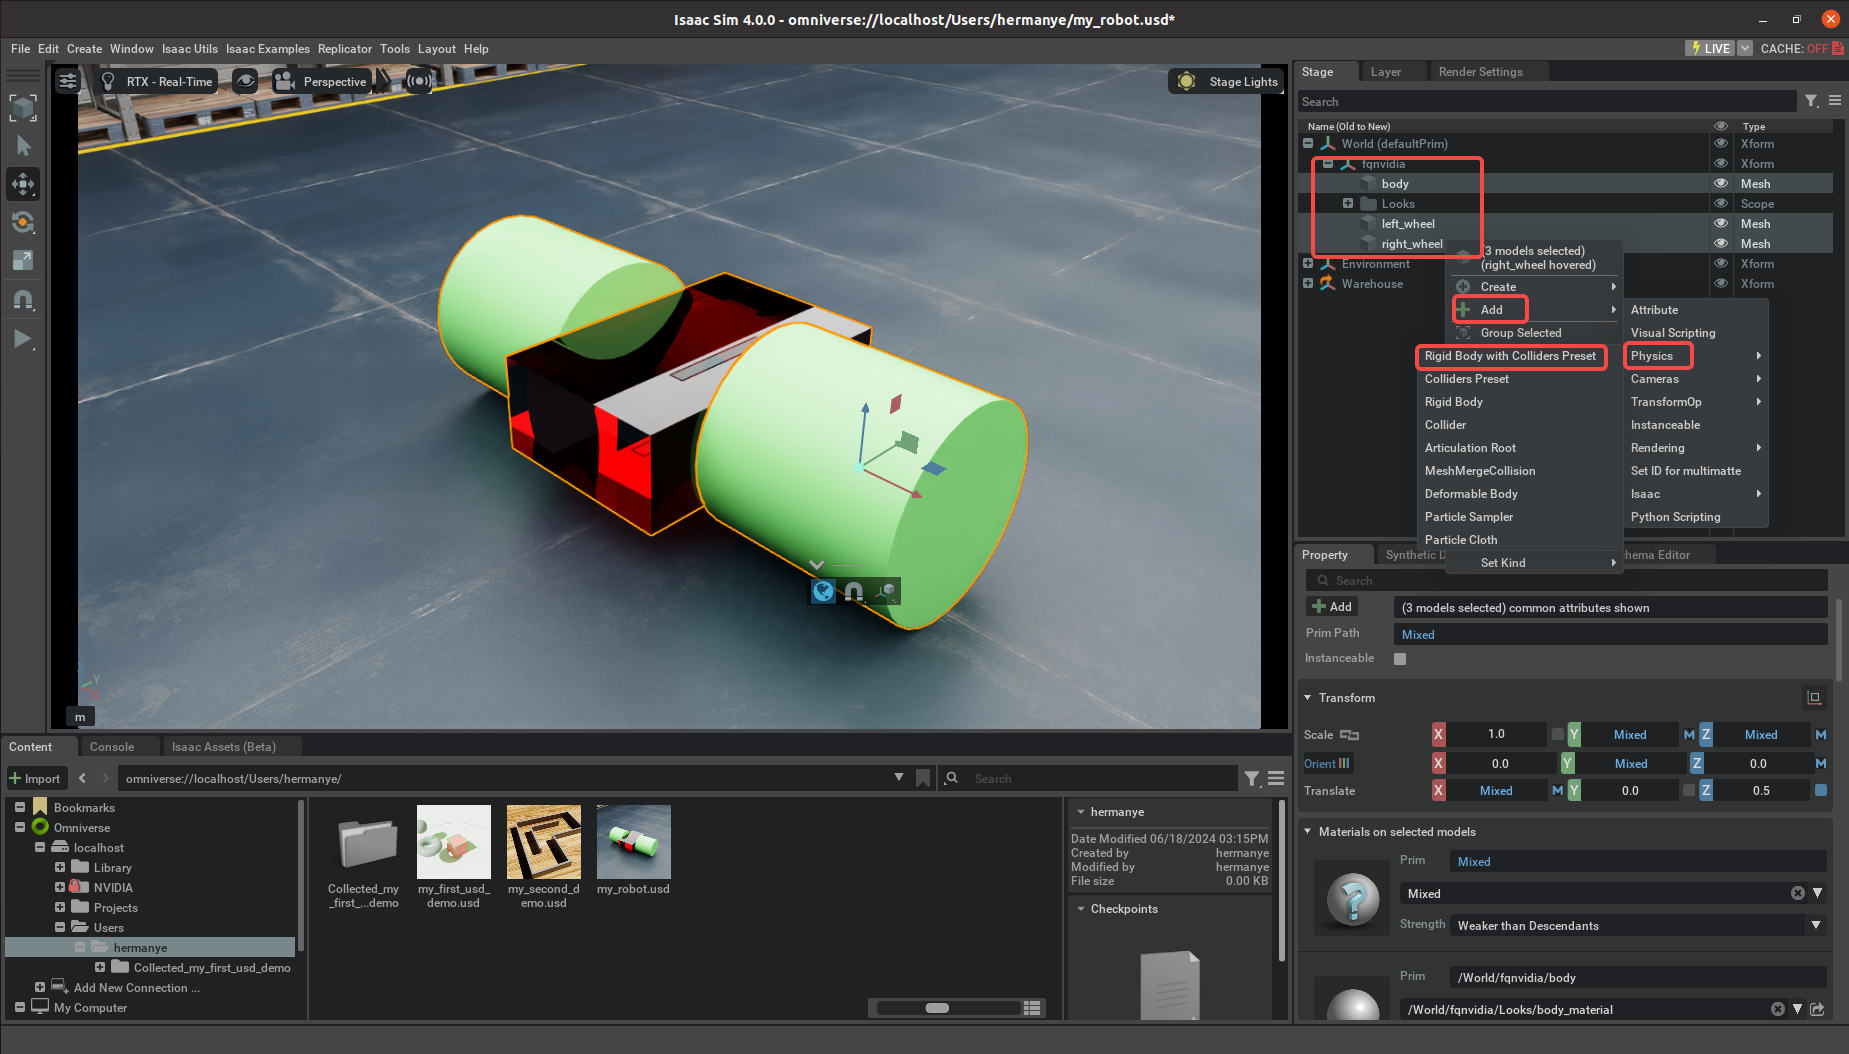Choose Rigid Body with Colliders Preset
Viewport: 1849px width, 1054px height.
(1510, 356)
